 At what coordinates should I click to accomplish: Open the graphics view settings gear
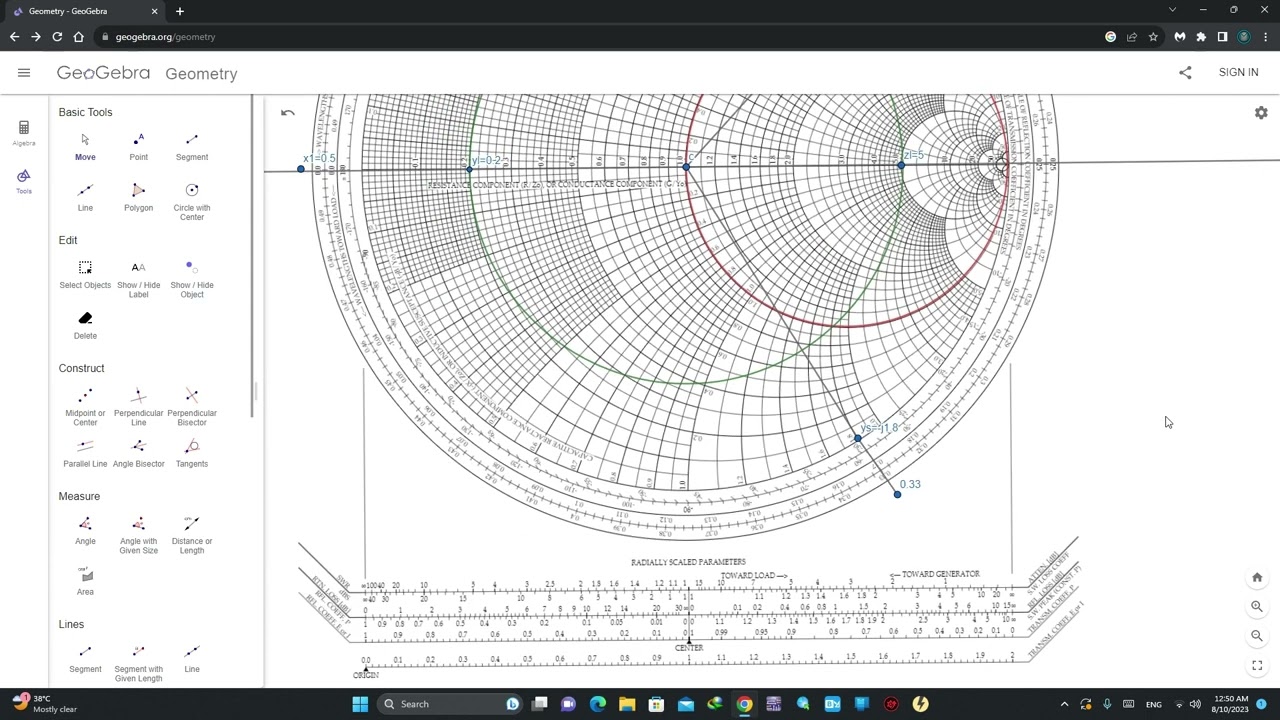point(1261,113)
